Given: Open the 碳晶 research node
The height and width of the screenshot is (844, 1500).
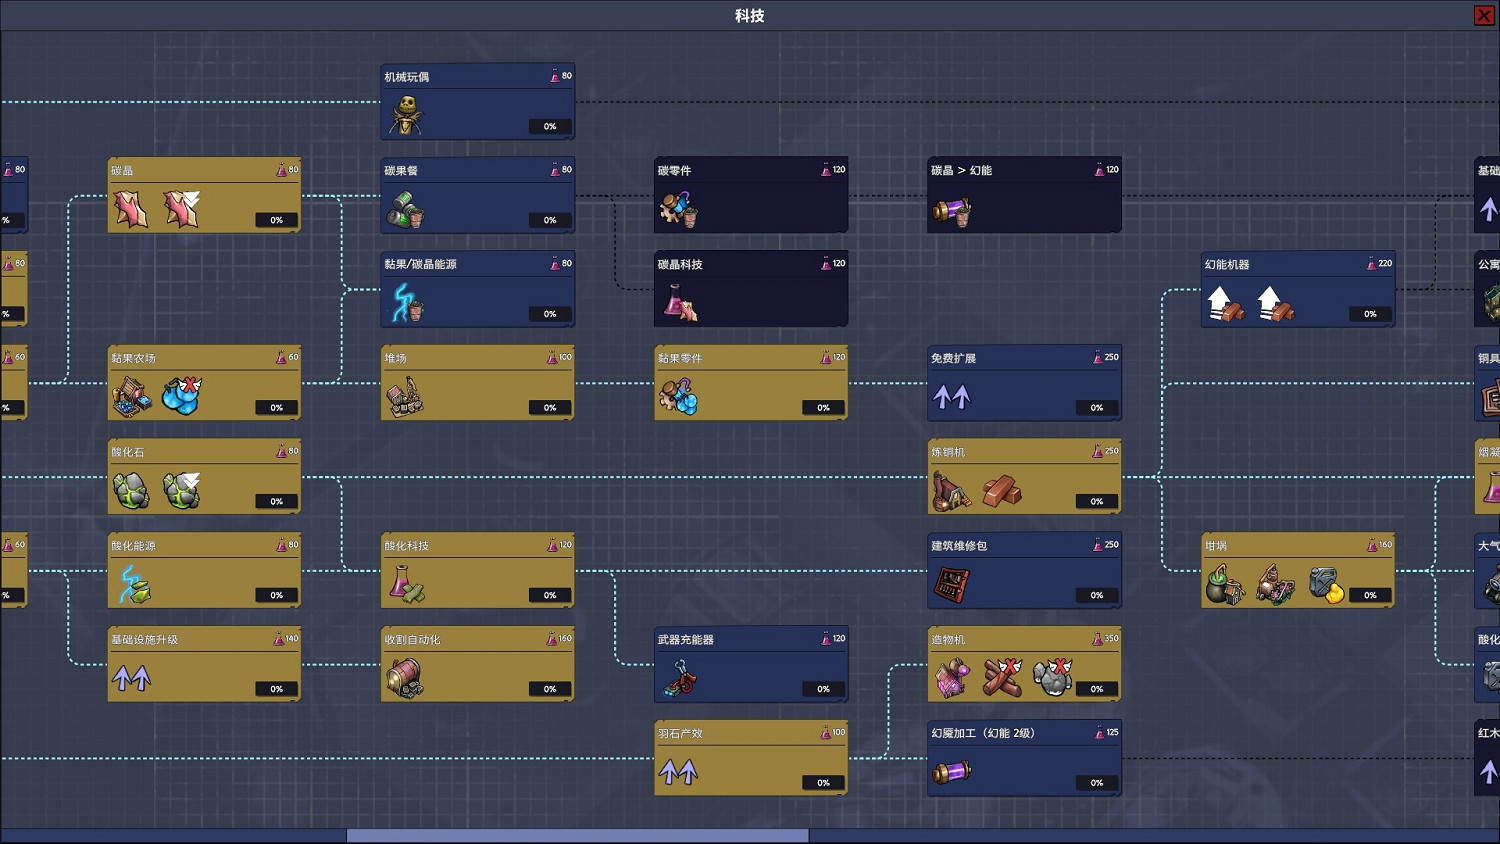Looking at the screenshot, I should coord(204,195).
